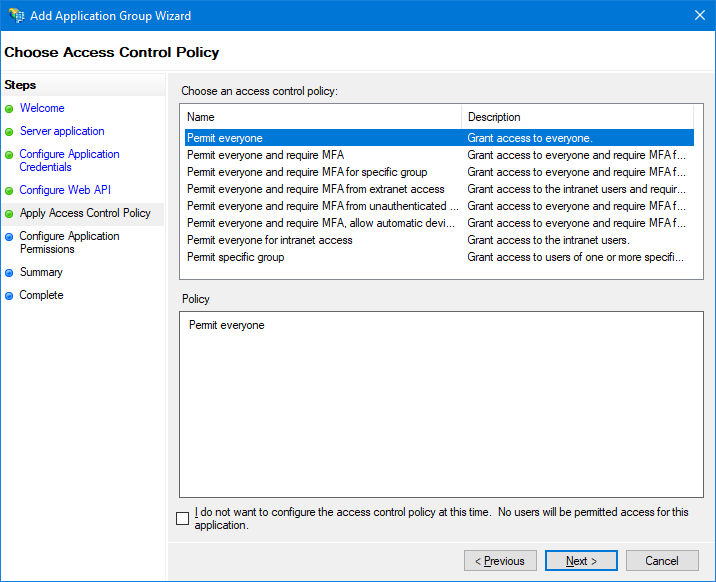Select Permit everyone and require MFA policy
716x582 pixels.
439,155
